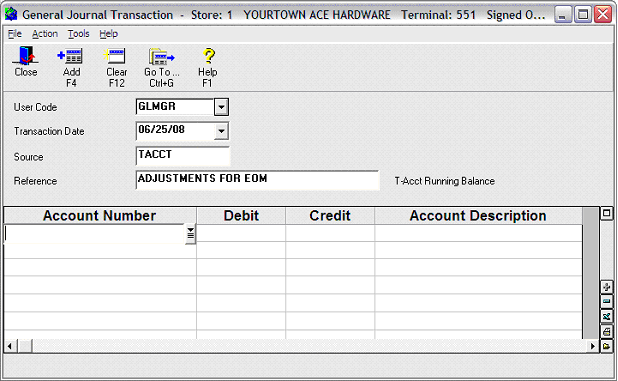
Task: Click the Close toolbar icon
Action: coord(26,61)
